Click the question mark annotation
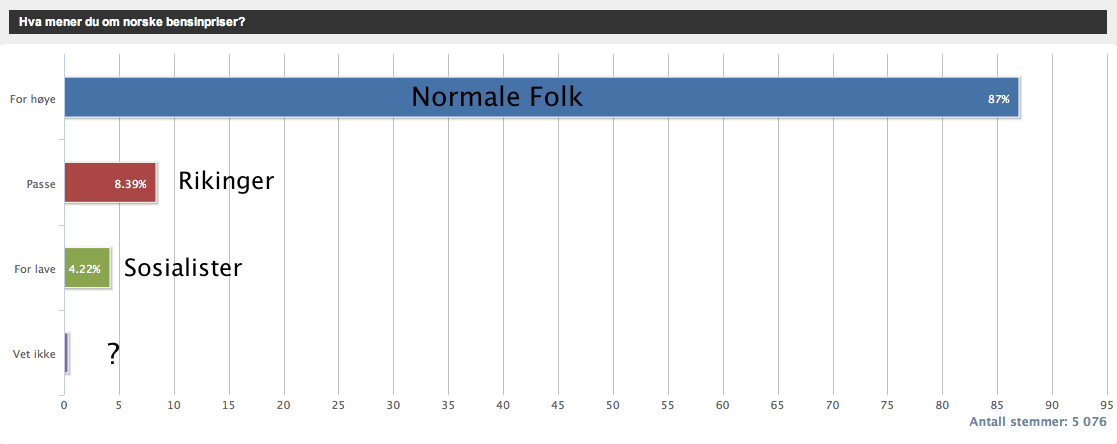This screenshot has width=1117, height=444. (x=113, y=354)
